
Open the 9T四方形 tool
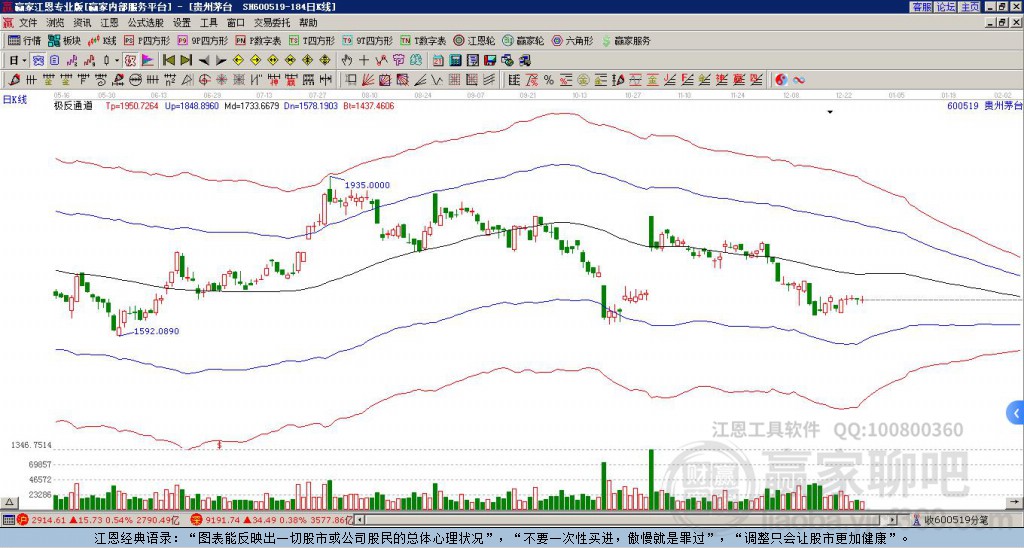(x=367, y=40)
